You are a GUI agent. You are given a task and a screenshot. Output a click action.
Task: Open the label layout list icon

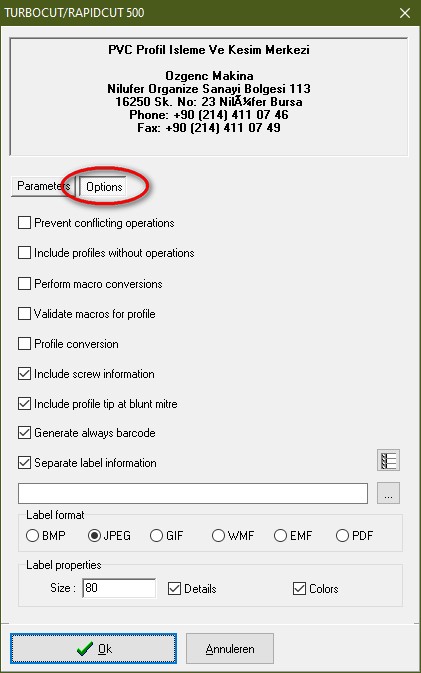click(388, 461)
